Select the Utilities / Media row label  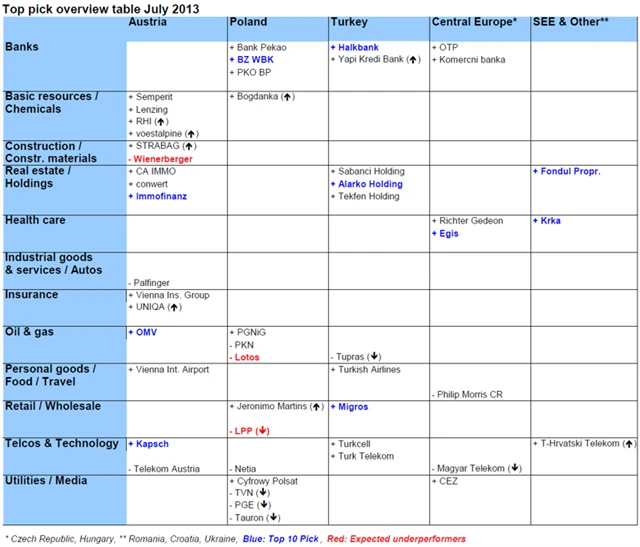point(46,480)
